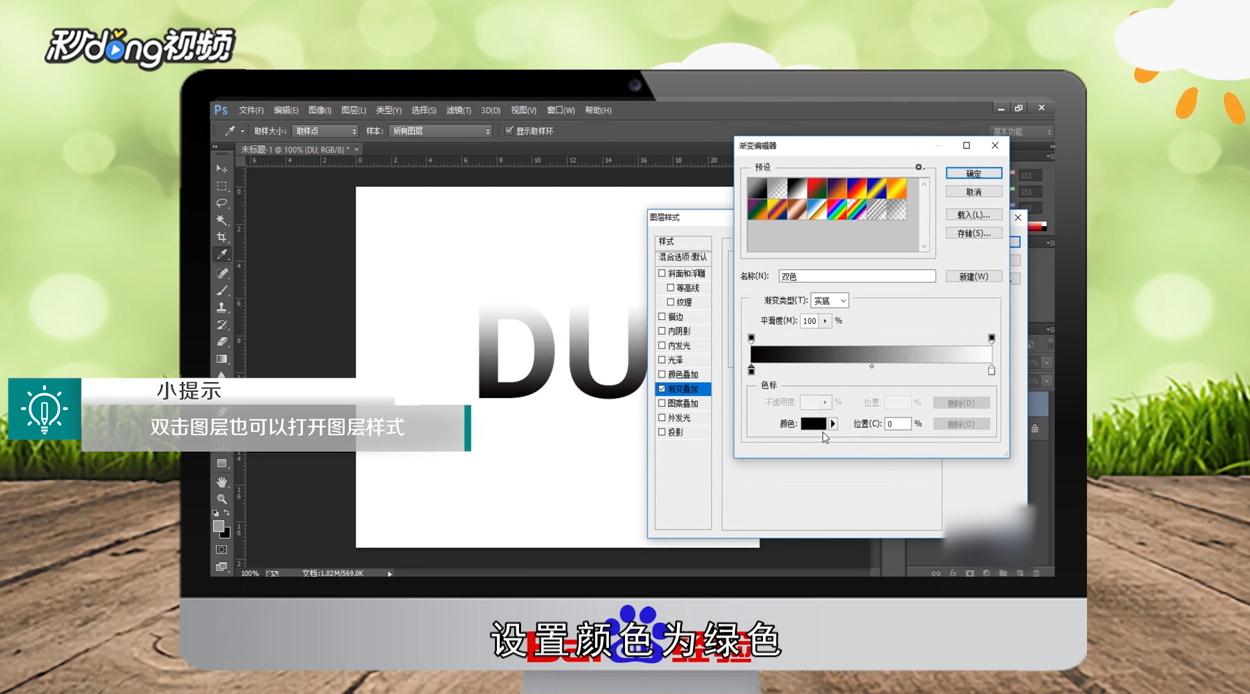Click 存储(S)... button

click(x=974, y=233)
